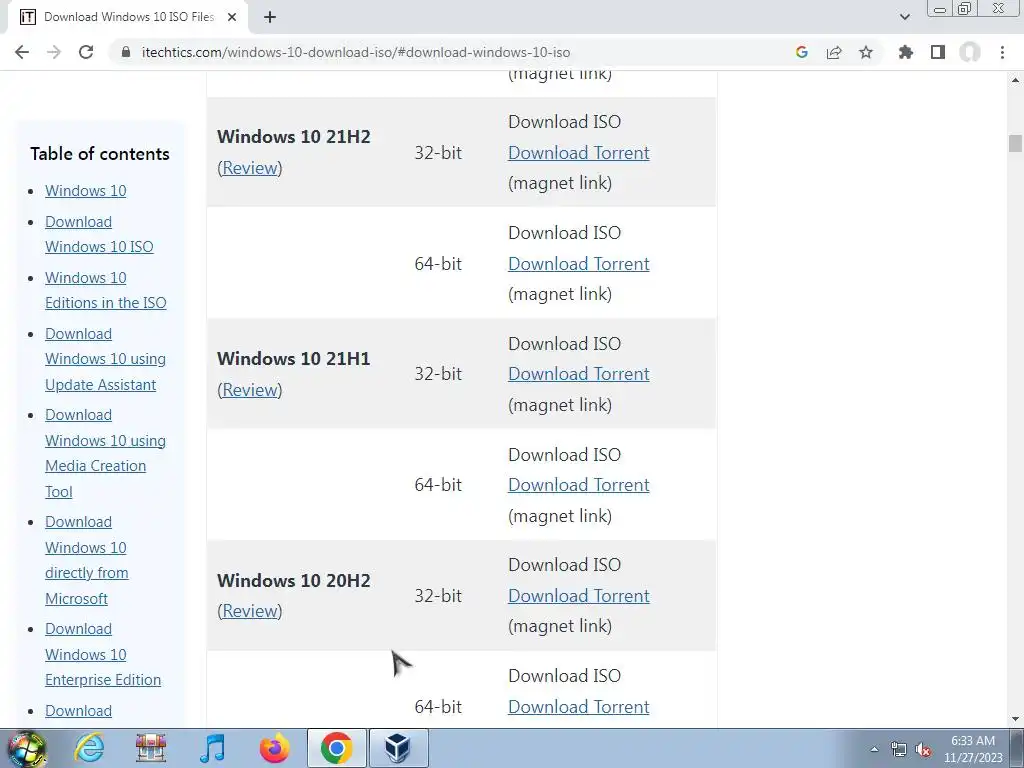The image size is (1024, 768).
Task: Close the Download Windows 10 ISO tab
Action: [x=232, y=18]
